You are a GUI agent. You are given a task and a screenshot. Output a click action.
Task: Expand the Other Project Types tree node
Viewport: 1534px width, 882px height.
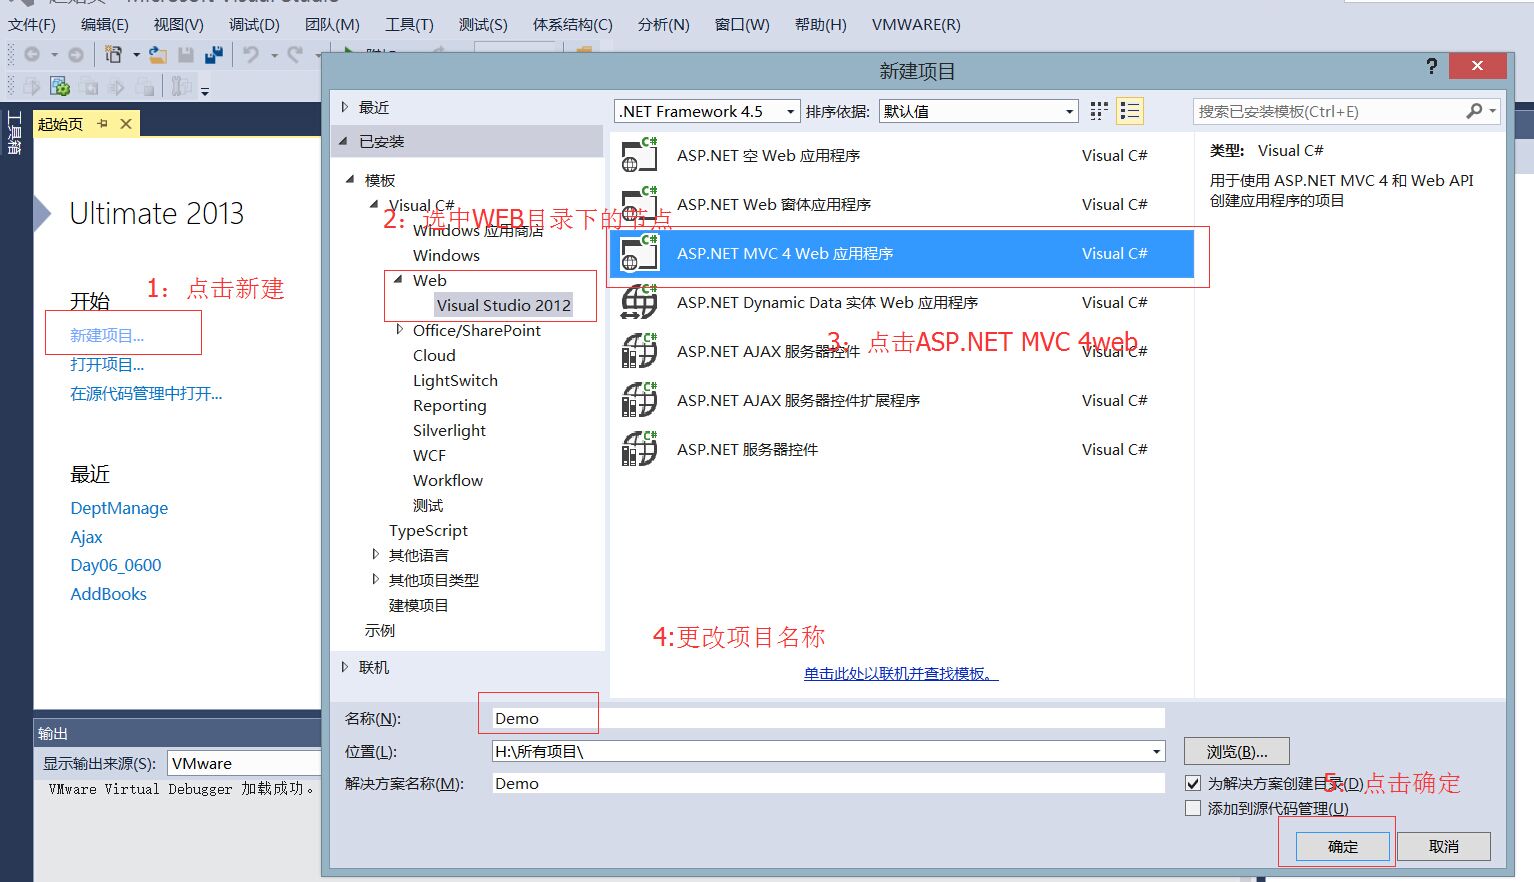pyautogui.click(x=375, y=579)
